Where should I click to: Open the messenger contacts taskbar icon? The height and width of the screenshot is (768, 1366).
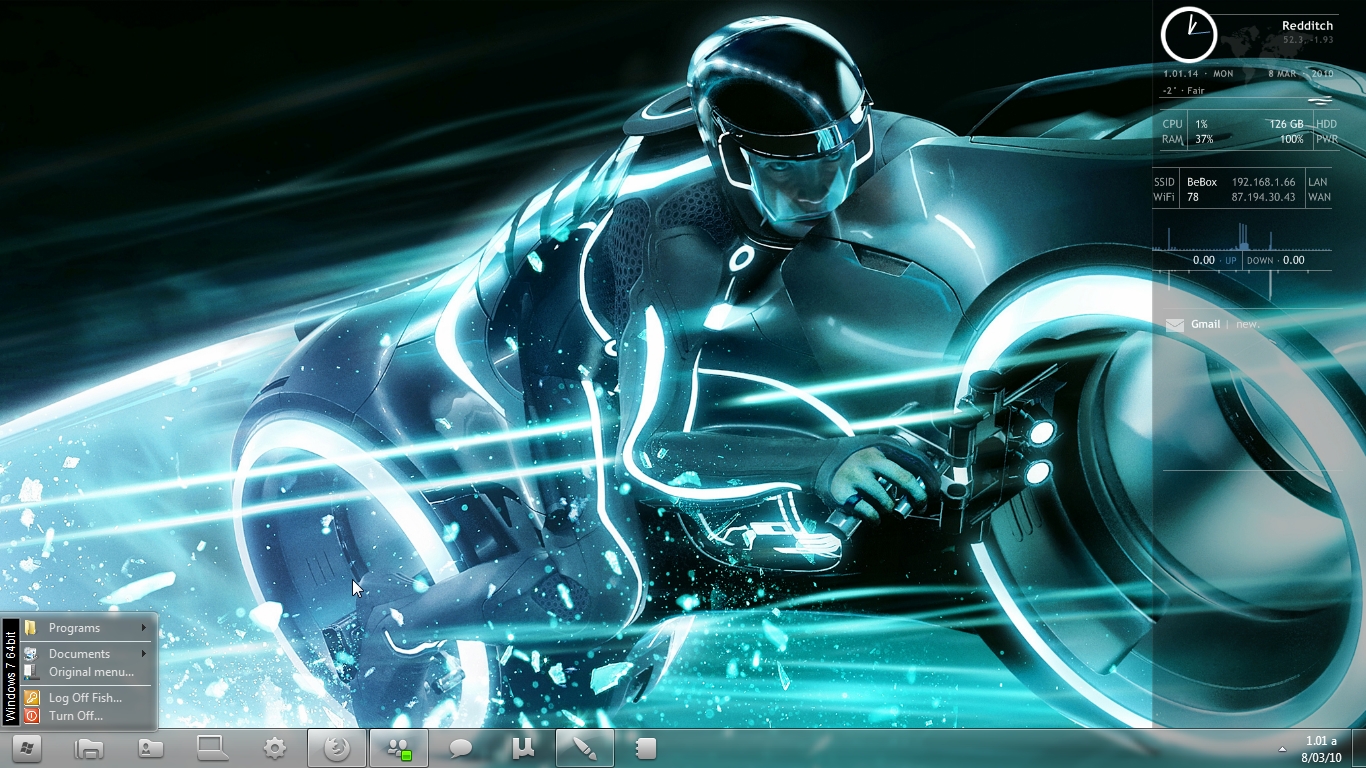pos(399,748)
